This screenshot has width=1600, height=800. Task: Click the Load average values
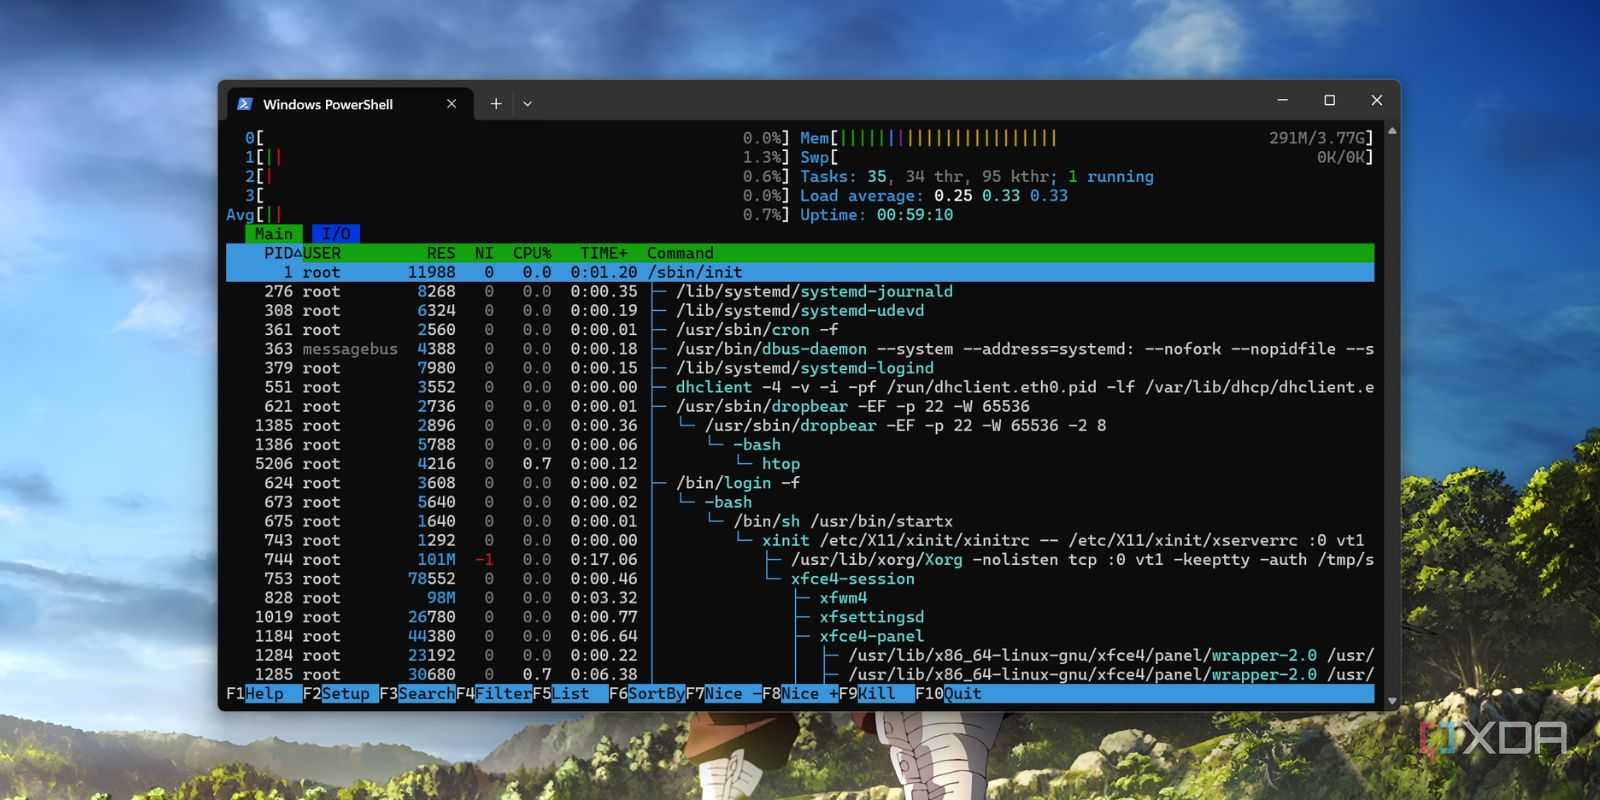(x=1001, y=196)
